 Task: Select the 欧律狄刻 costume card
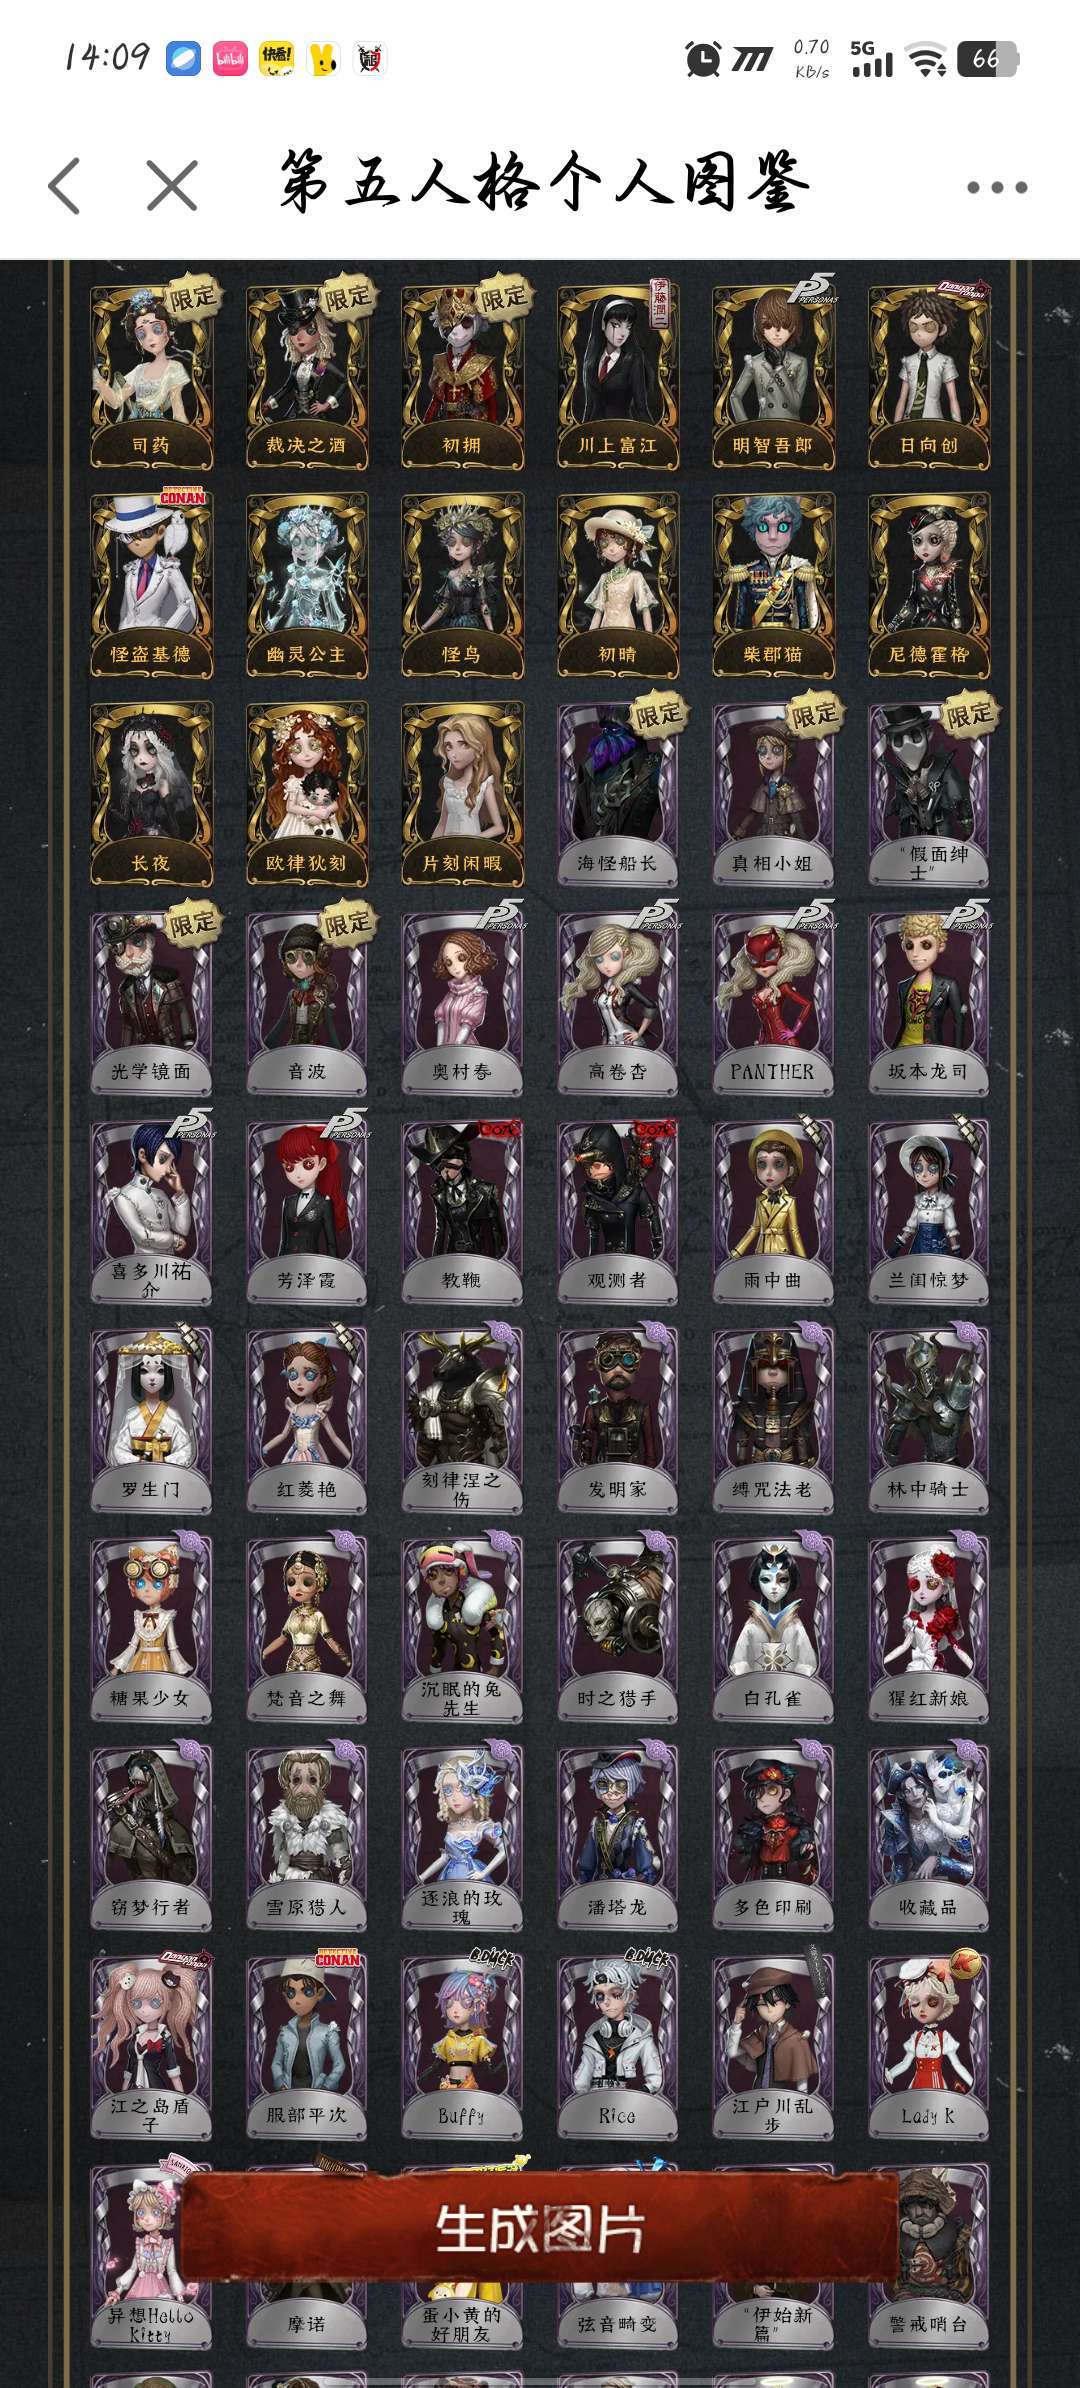tap(307, 795)
